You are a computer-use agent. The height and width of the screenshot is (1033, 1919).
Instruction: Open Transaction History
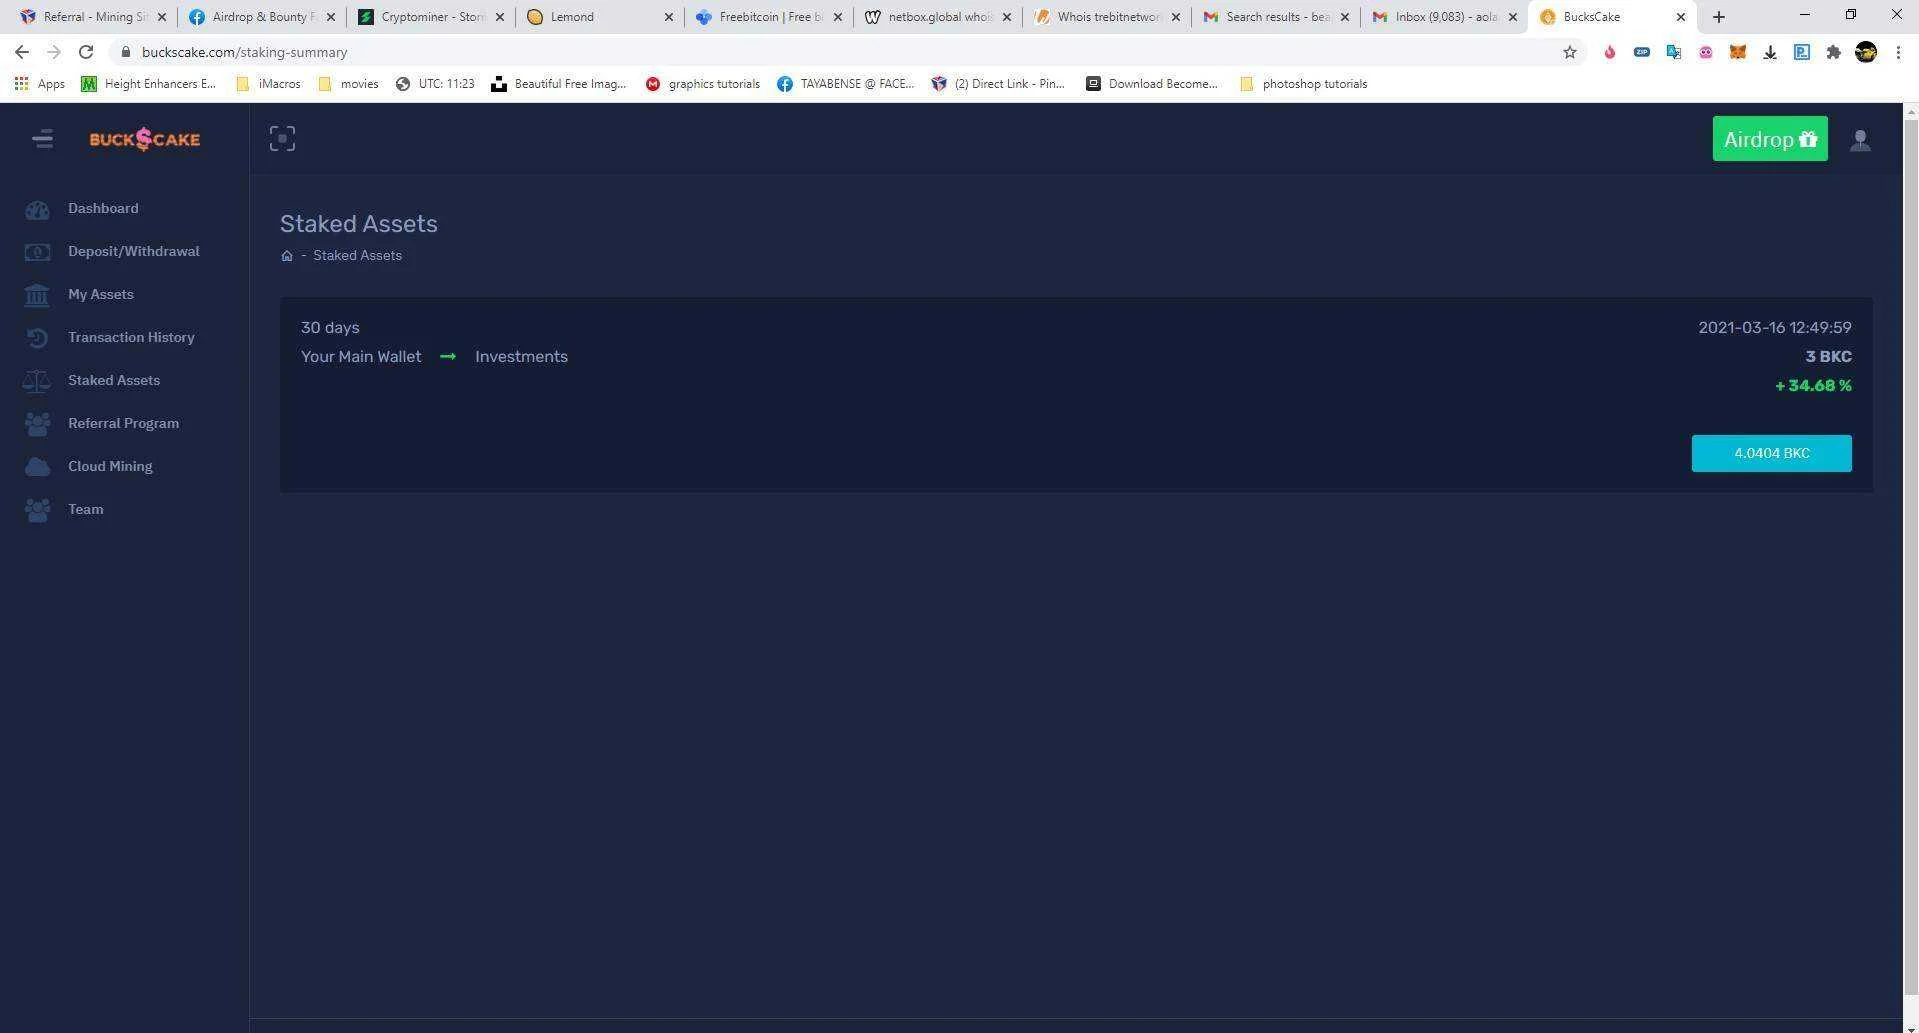click(x=131, y=337)
